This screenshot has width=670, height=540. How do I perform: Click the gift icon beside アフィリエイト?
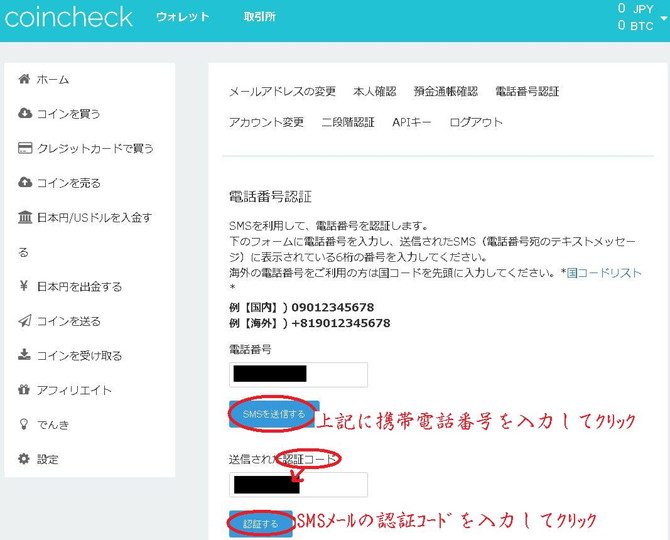tap(24, 389)
